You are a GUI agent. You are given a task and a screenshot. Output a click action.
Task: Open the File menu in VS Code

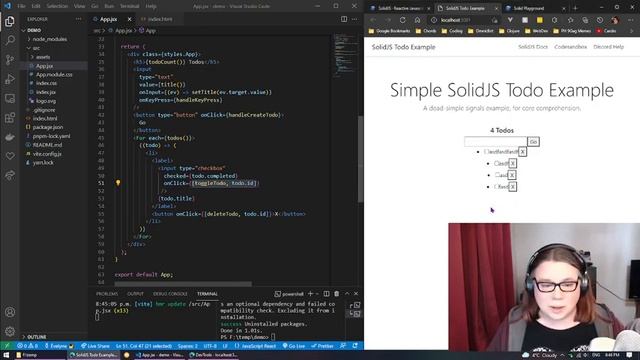21,6
